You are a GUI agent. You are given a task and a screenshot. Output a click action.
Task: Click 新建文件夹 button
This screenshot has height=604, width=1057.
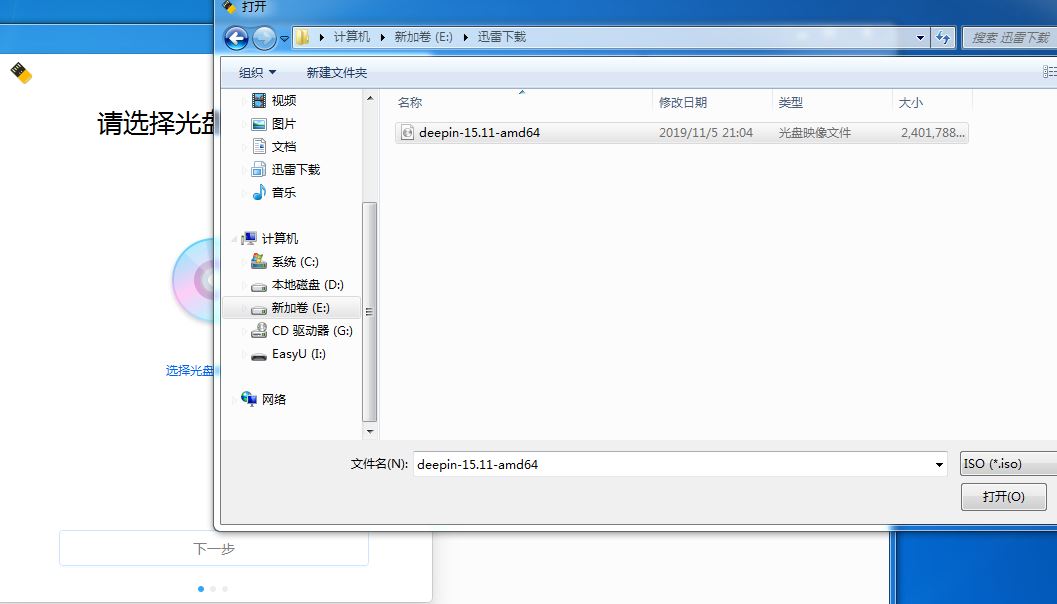click(336, 72)
